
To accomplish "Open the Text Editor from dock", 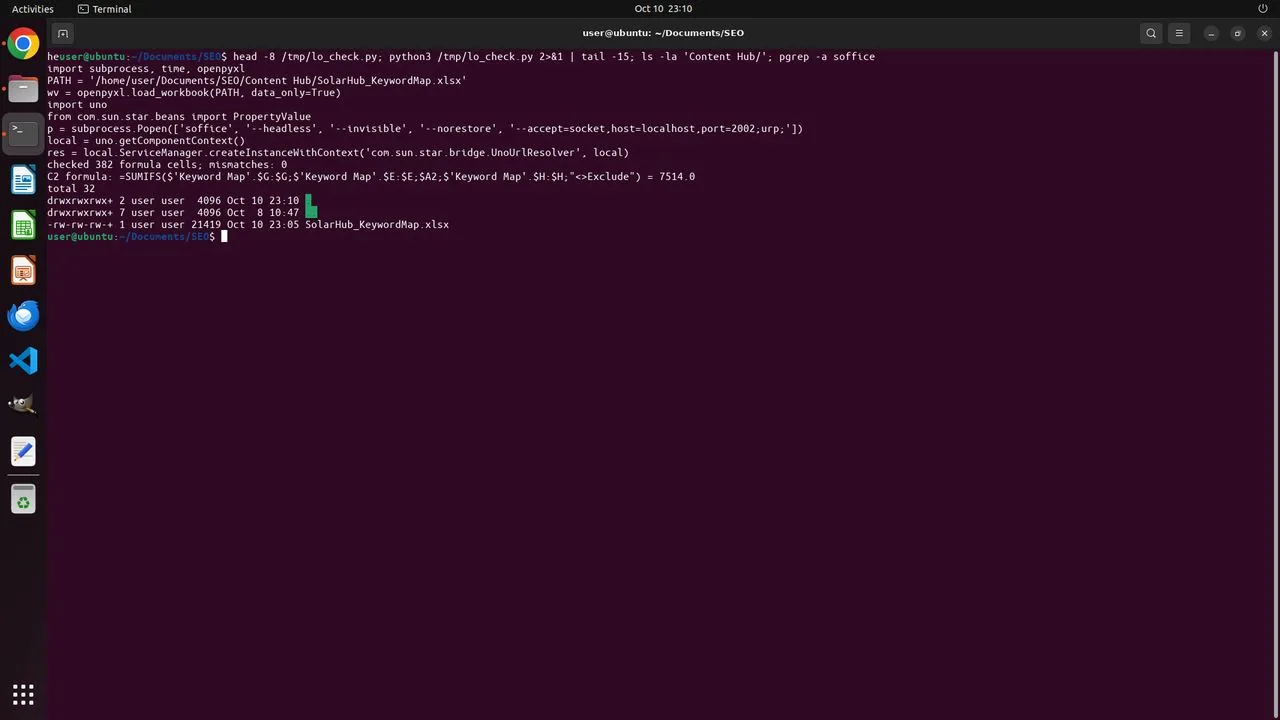I will click(23, 452).
